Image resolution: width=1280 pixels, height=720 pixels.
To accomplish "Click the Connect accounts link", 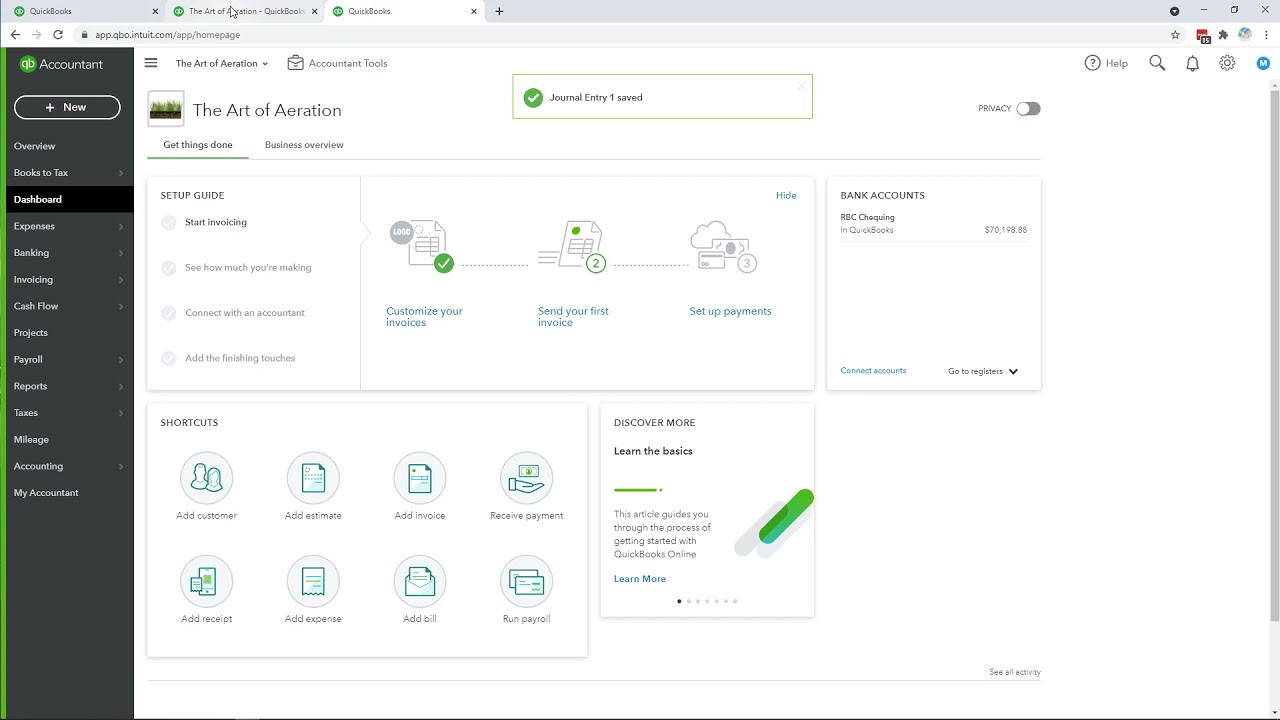I will (x=873, y=371).
